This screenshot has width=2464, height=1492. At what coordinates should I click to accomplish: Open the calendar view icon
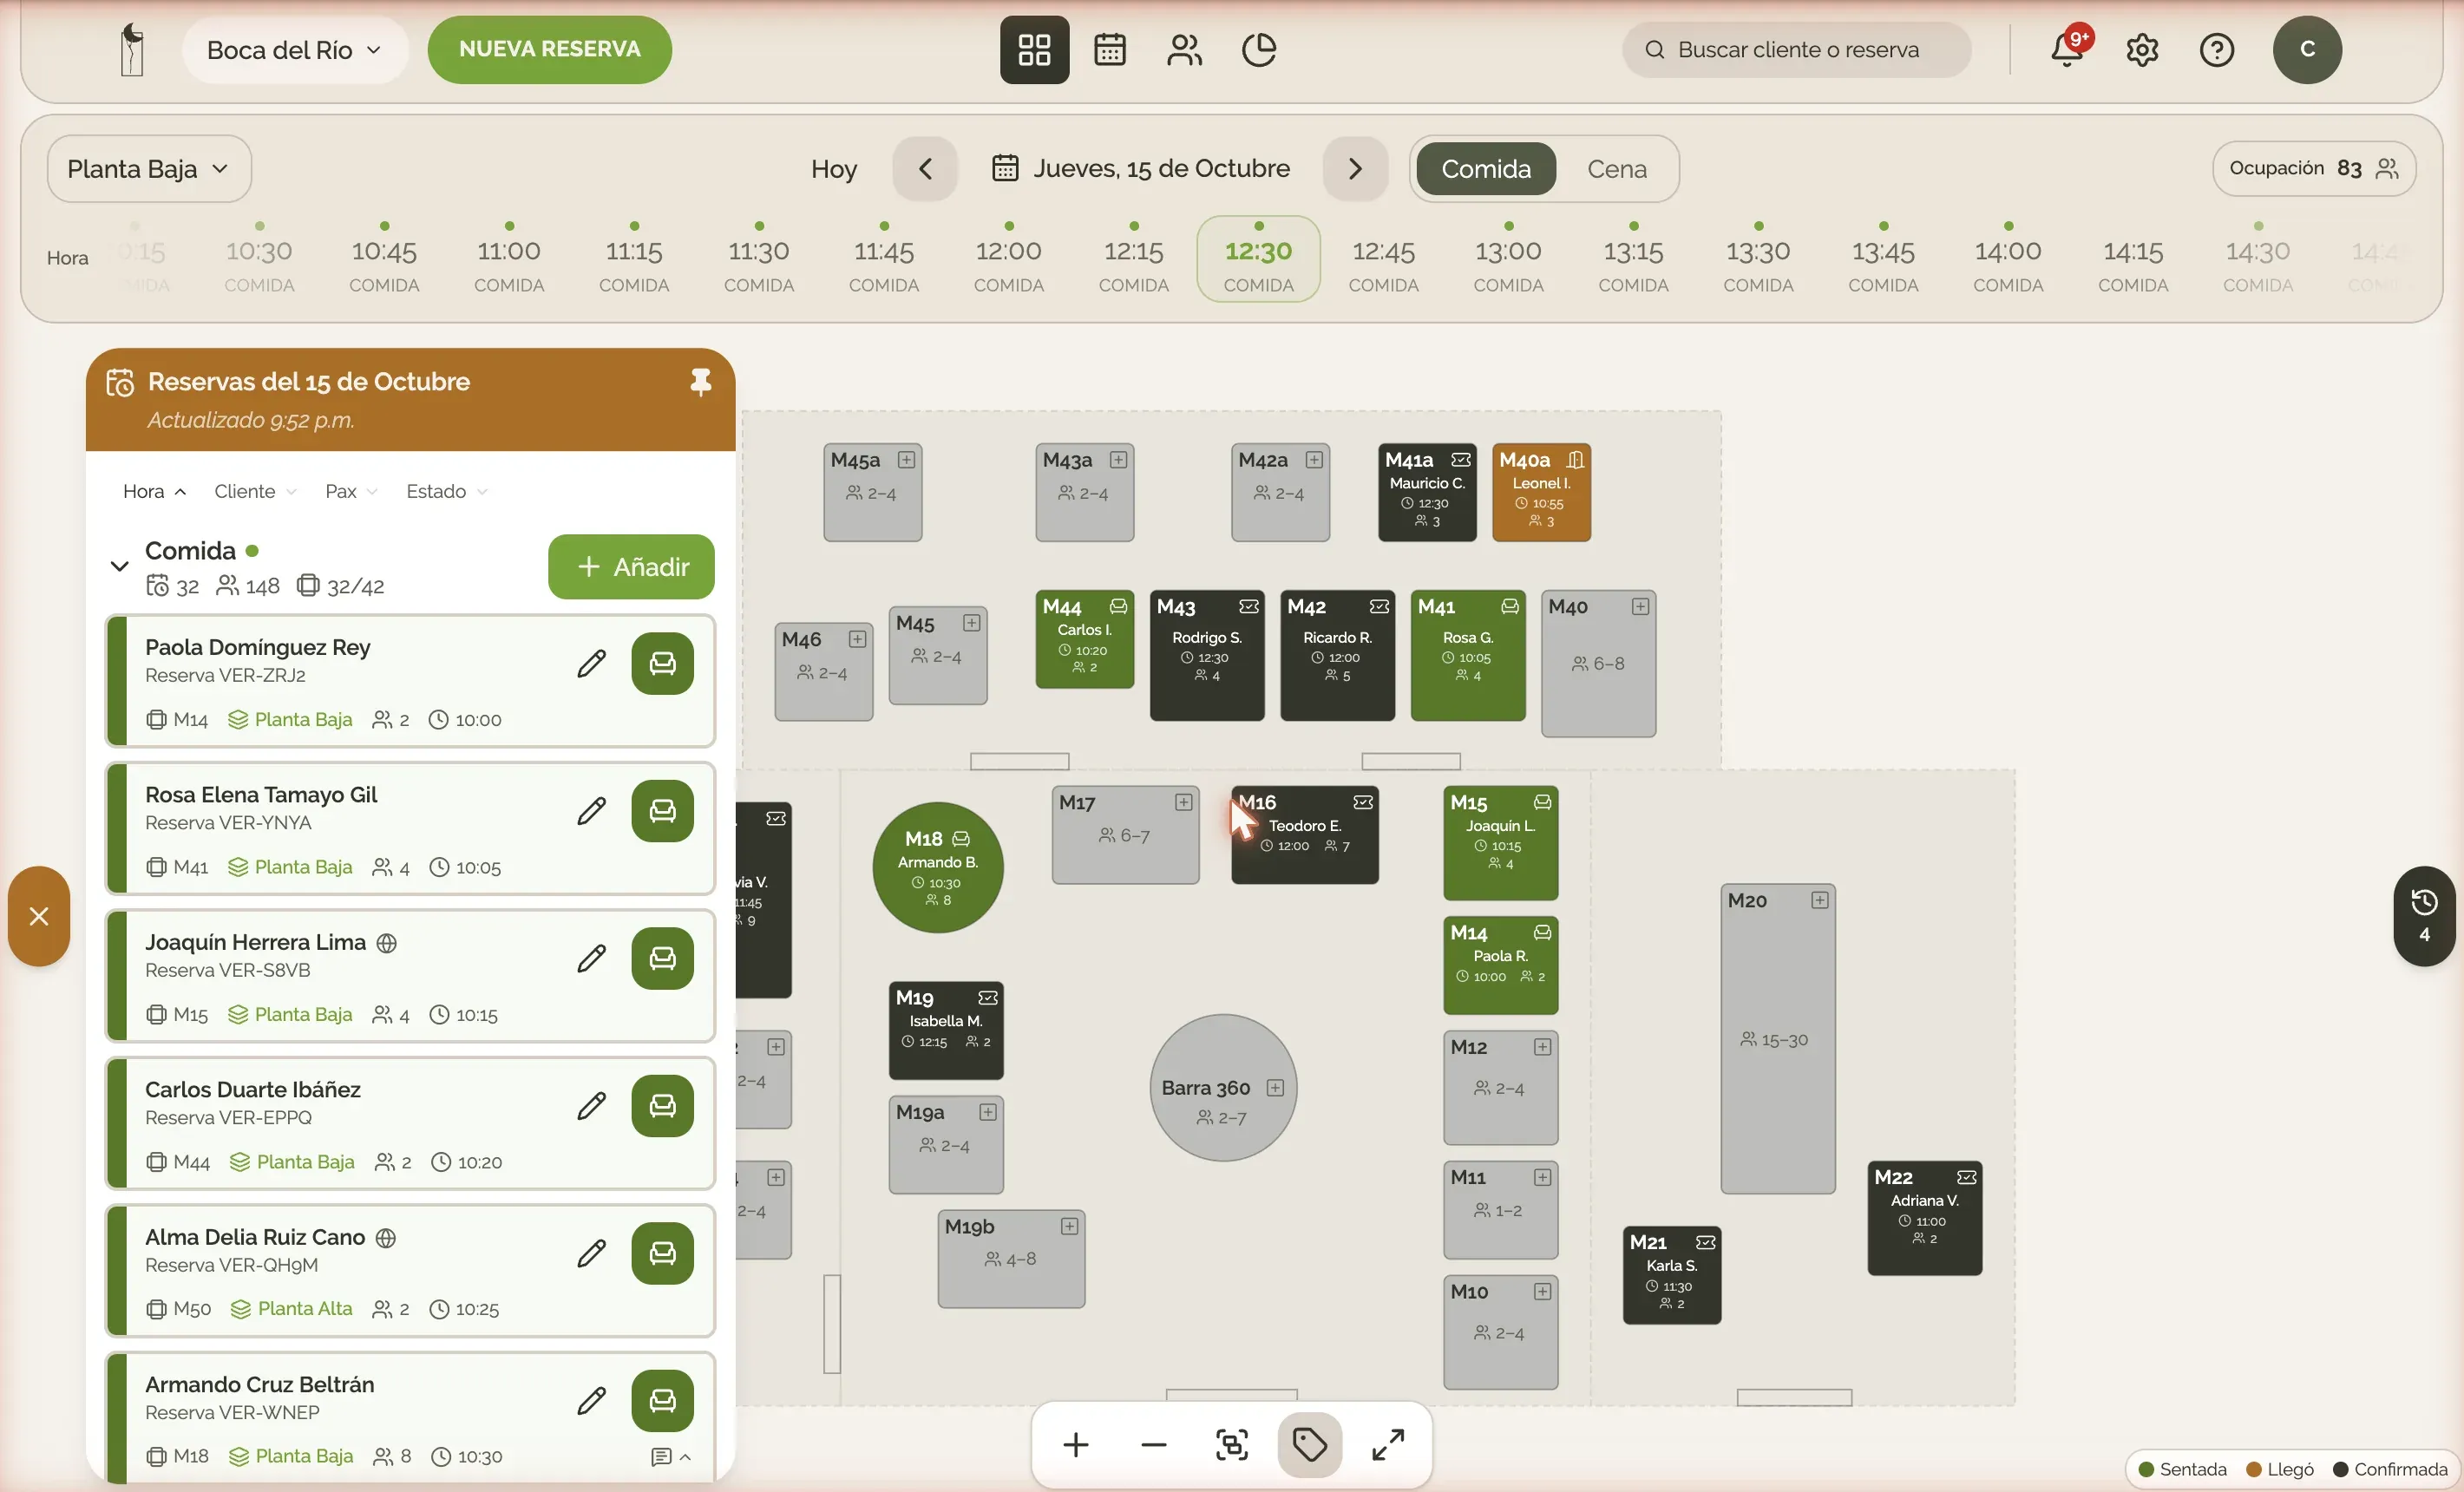pos(1109,50)
